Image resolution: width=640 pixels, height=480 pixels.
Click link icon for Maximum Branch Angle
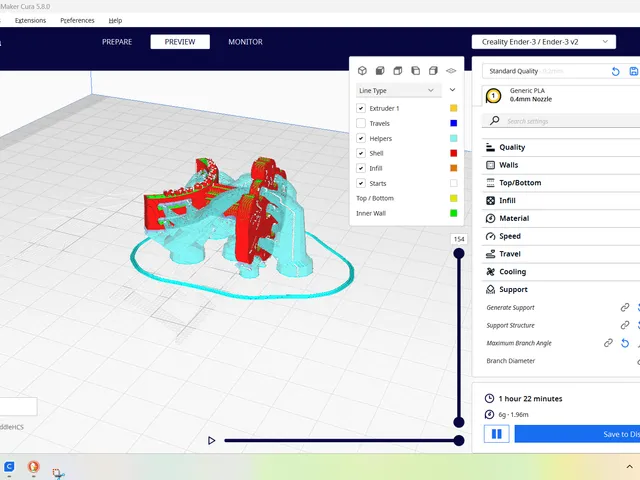click(608, 343)
